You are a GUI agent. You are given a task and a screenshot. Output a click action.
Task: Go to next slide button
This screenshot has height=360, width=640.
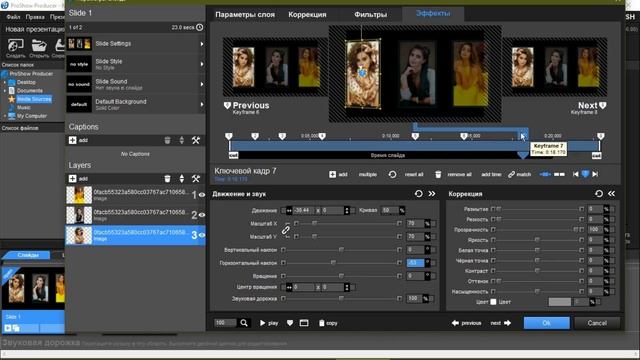pos(501,323)
